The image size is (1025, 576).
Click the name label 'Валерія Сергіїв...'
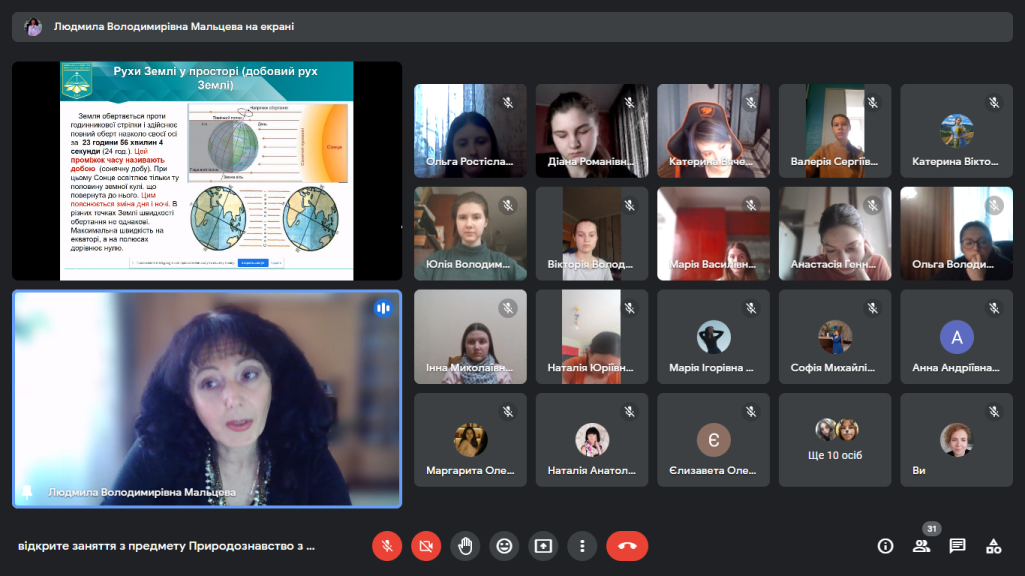(834, 161)
